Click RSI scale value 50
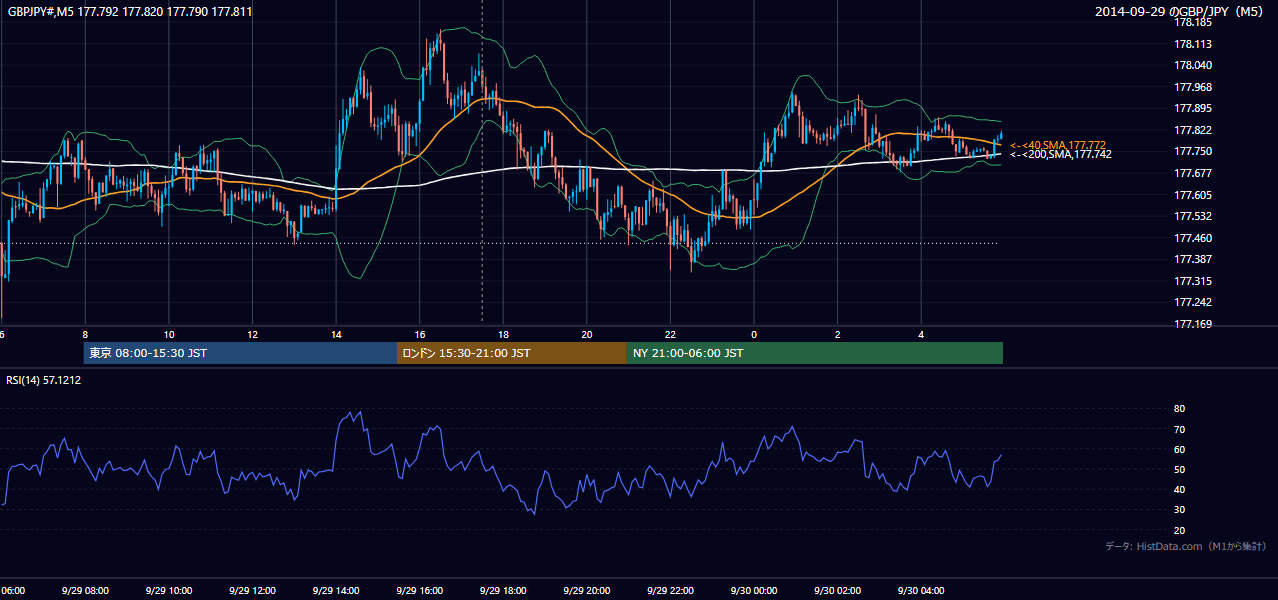1278x600 pixels. point(1179,469)
